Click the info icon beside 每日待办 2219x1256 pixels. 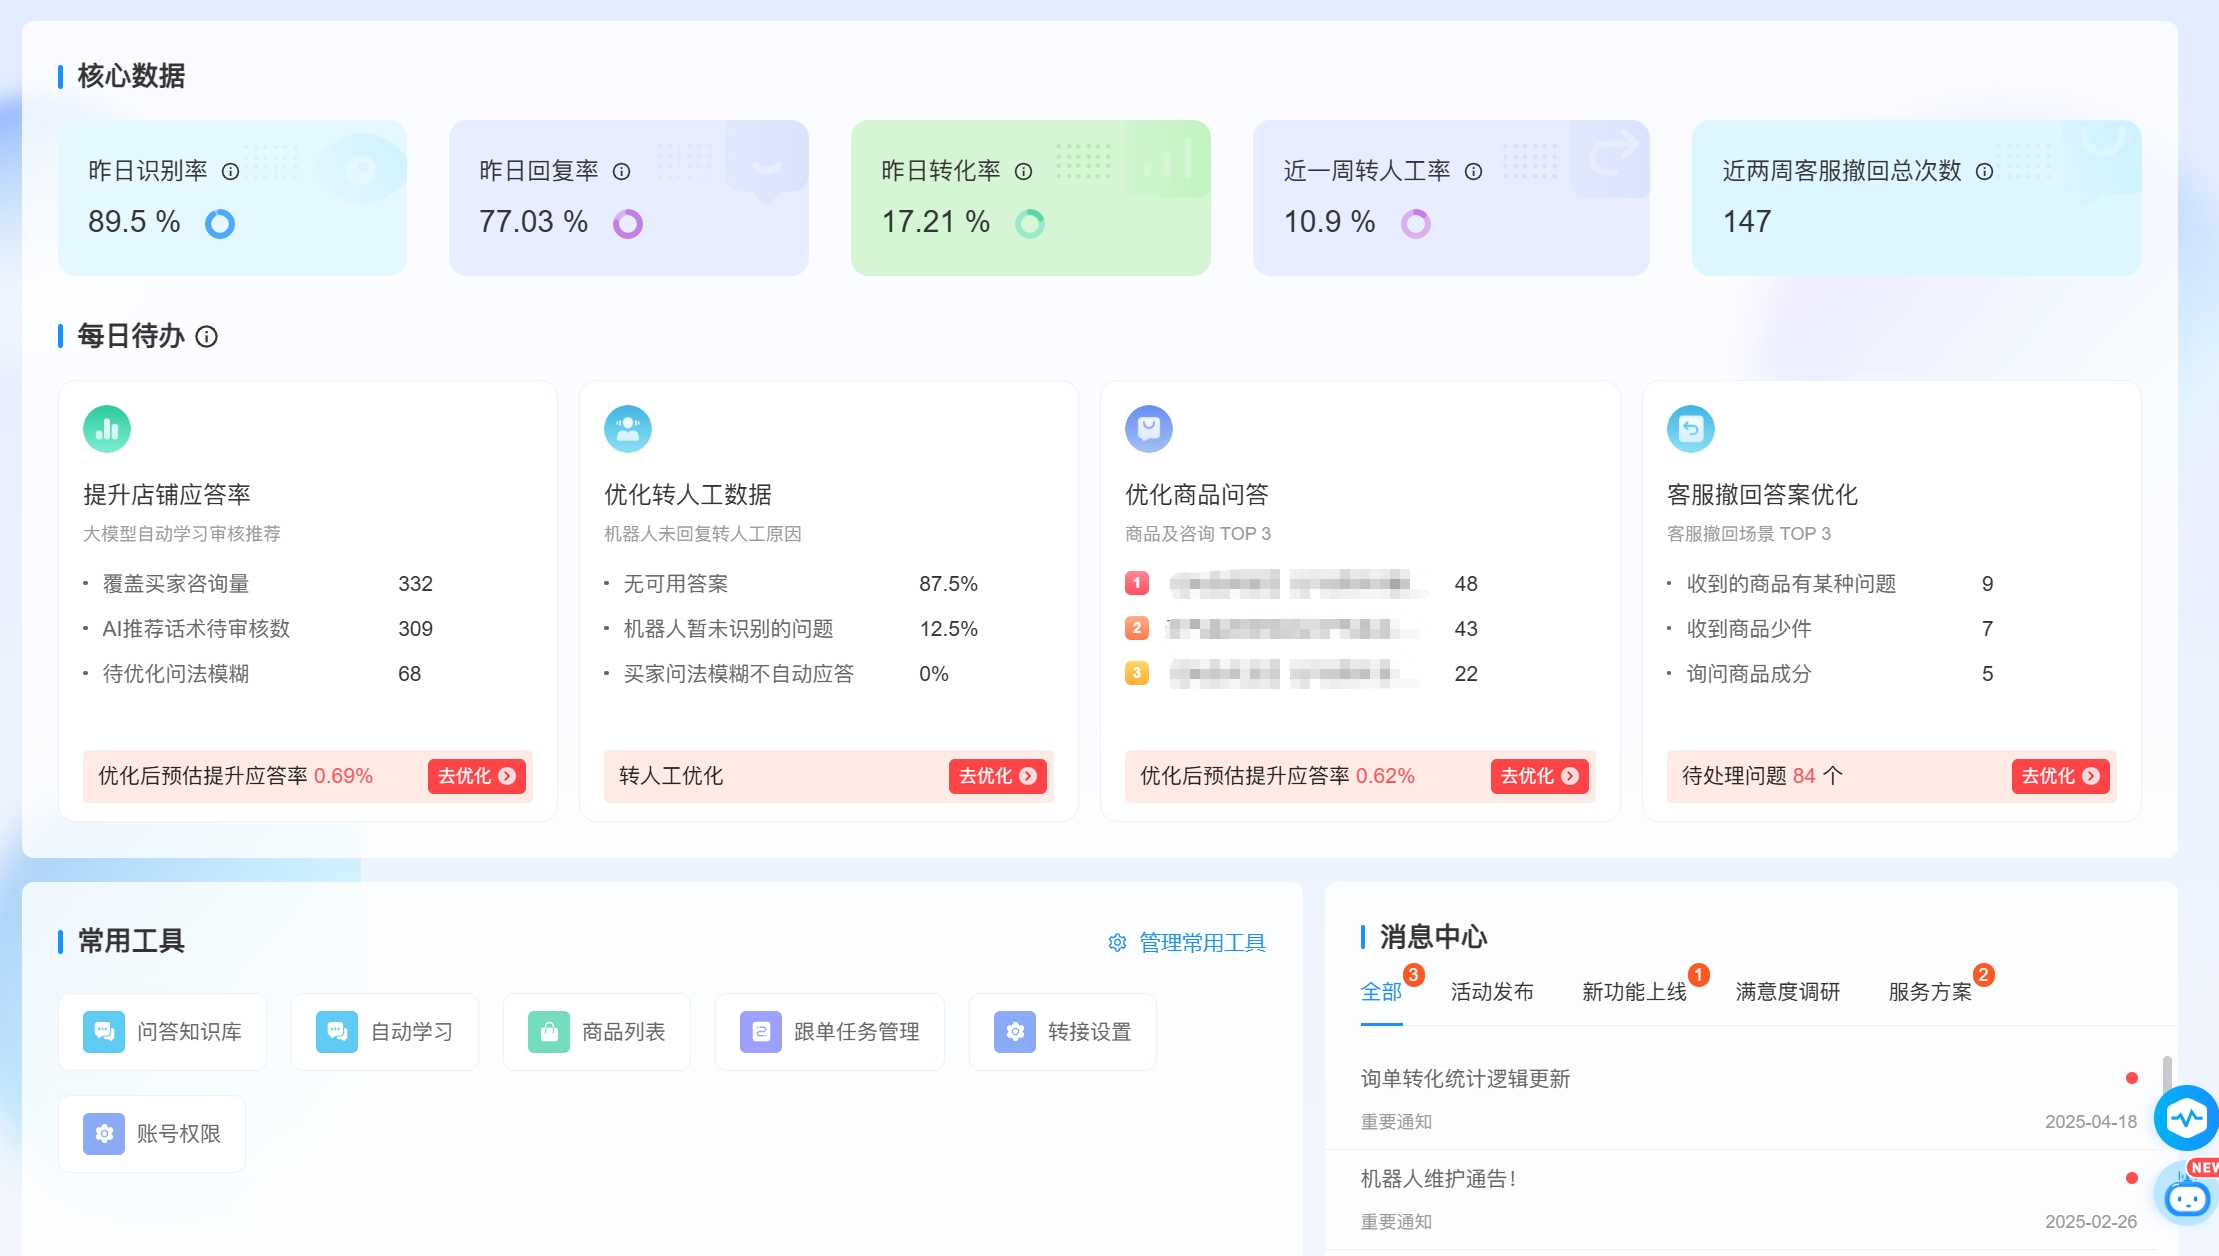[207, 337]
